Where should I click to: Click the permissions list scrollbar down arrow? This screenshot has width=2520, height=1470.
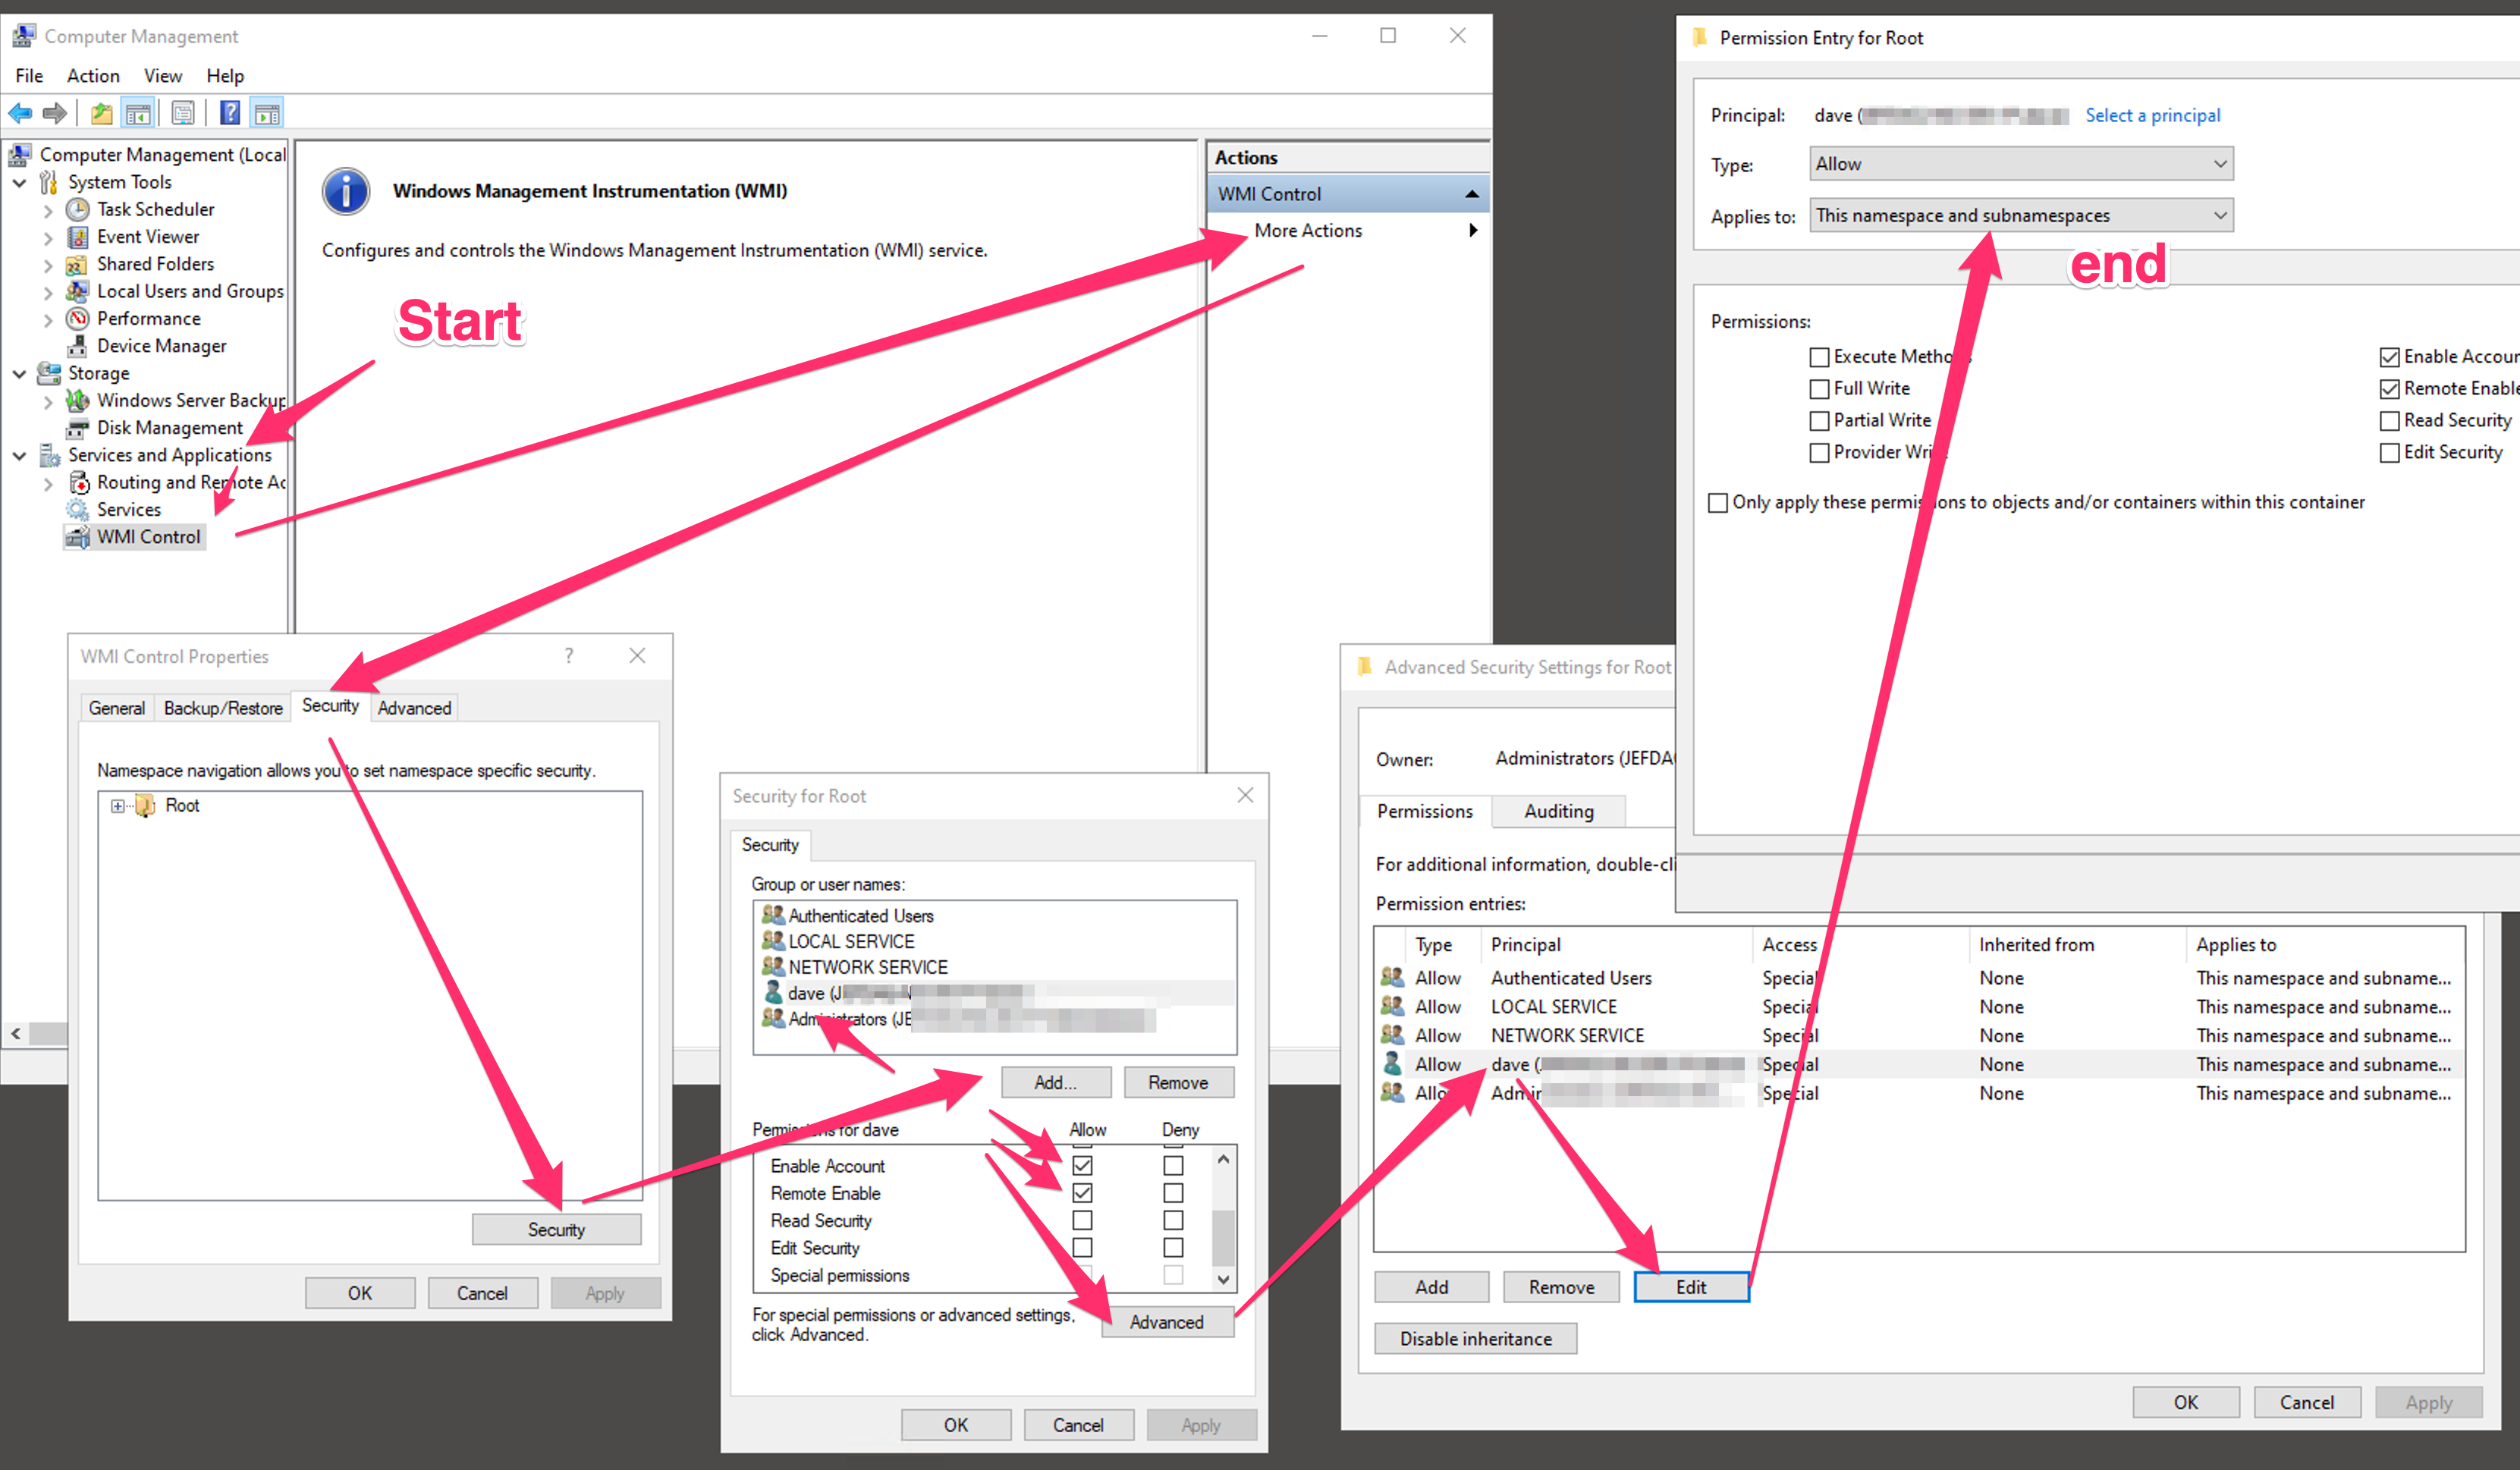[1222, 1278]
